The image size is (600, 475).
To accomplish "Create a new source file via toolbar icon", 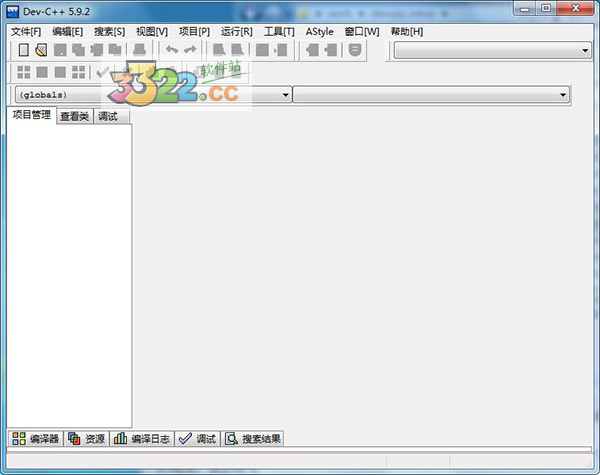I will pos(24,50).
